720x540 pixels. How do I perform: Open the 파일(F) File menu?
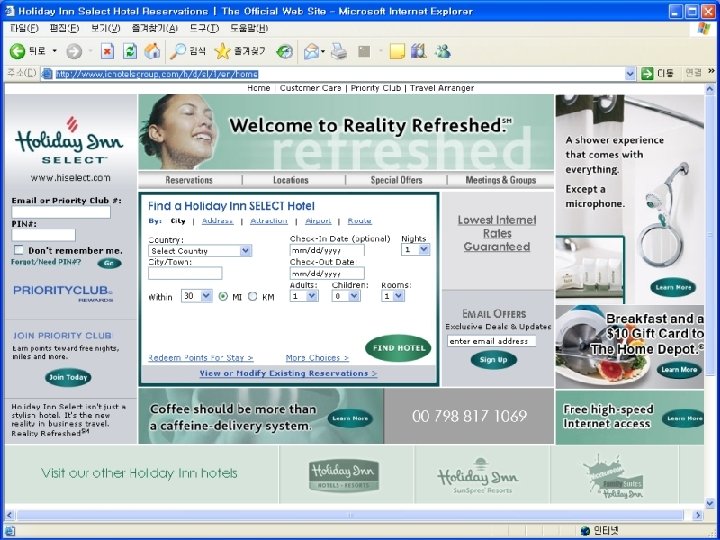[24, 28]
